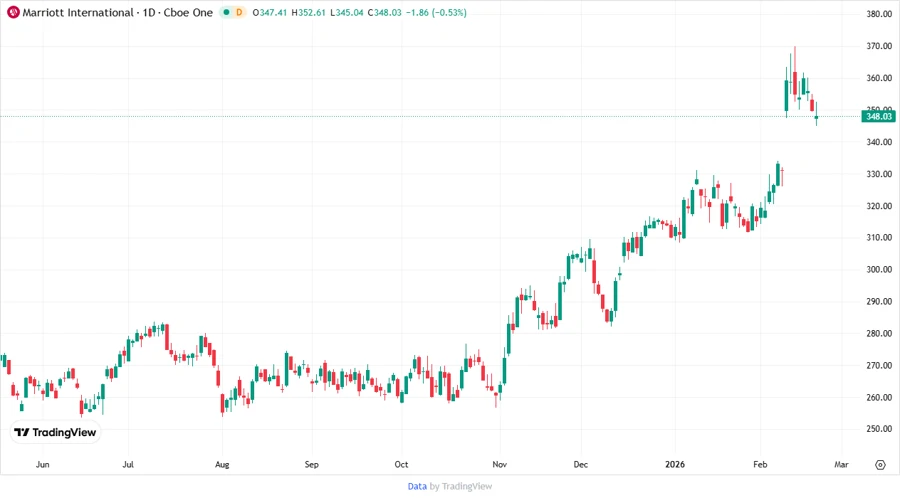Viewport: 900px width, 498px height.
Task: Click the low value L345.04
Action: (x=347, y=12)
